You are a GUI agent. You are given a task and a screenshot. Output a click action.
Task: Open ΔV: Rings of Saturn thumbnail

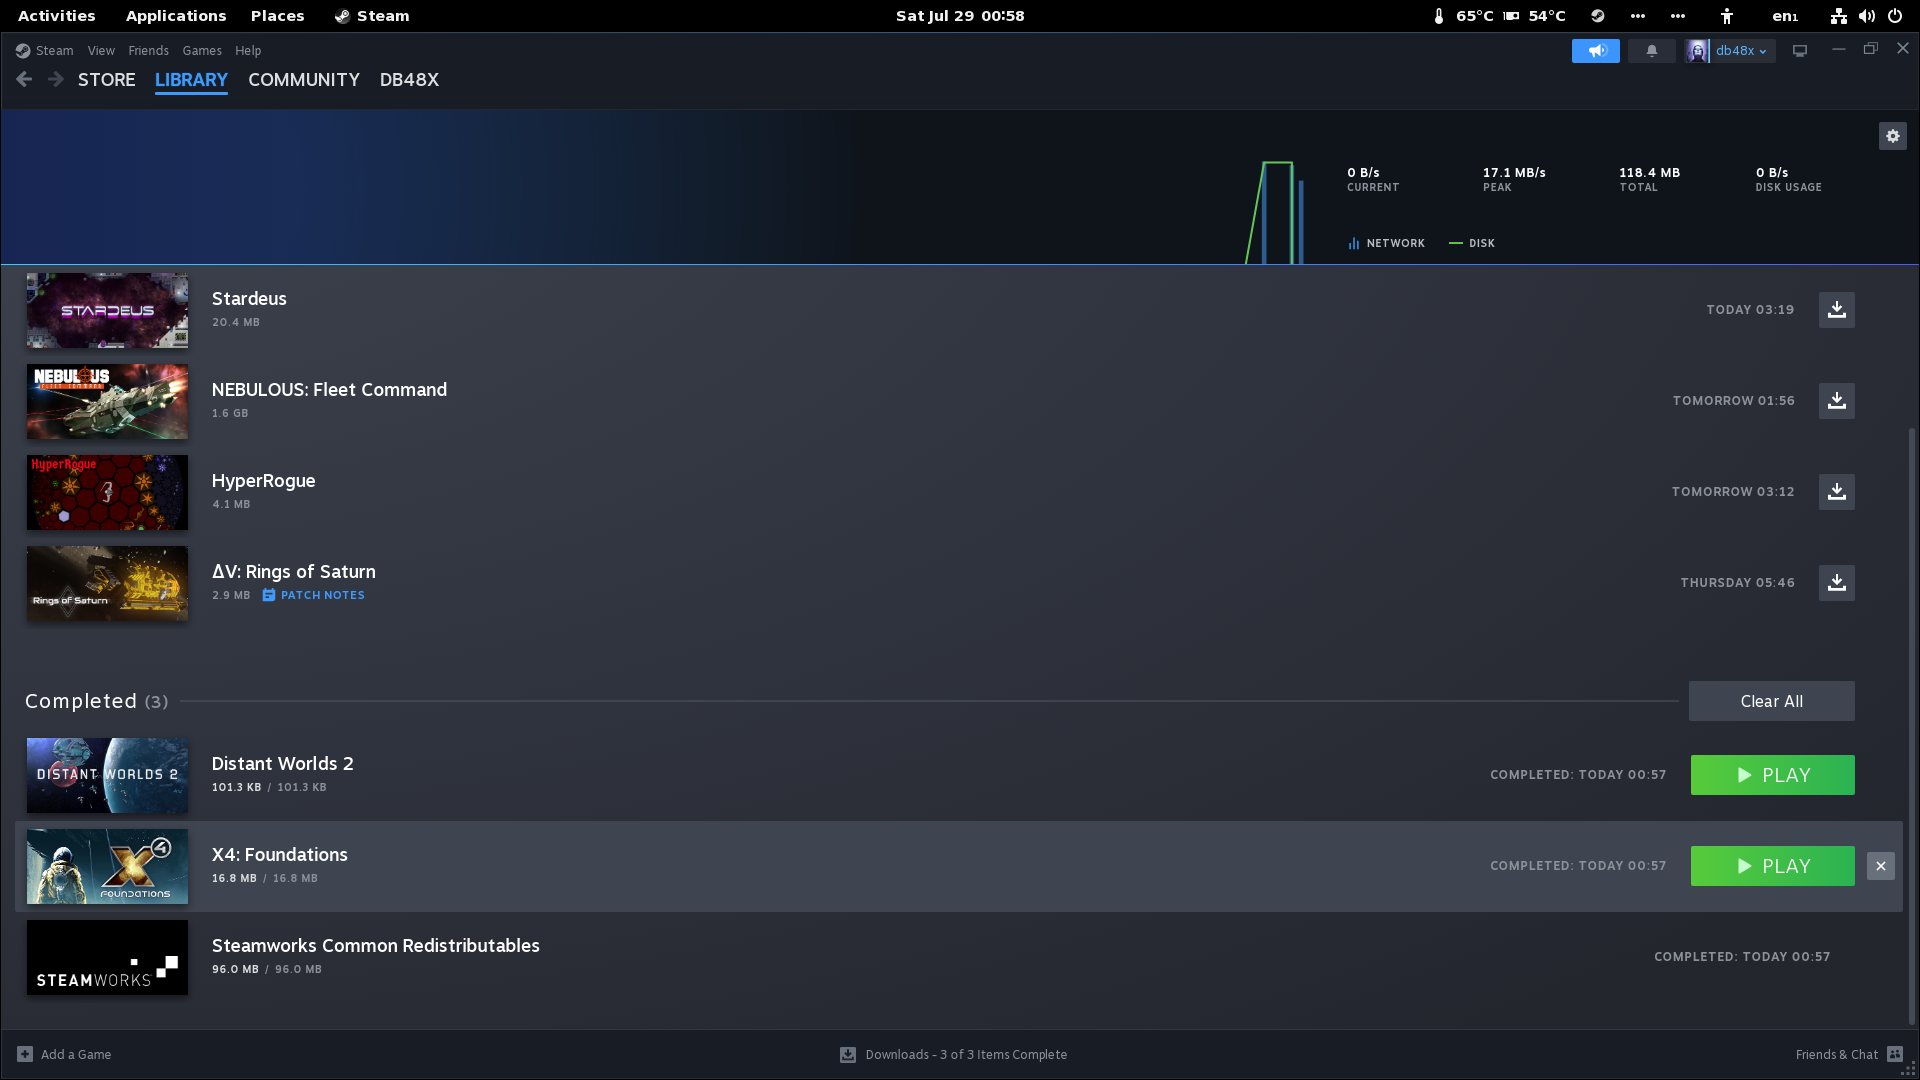pyautogui.click(x=107, y=583)
